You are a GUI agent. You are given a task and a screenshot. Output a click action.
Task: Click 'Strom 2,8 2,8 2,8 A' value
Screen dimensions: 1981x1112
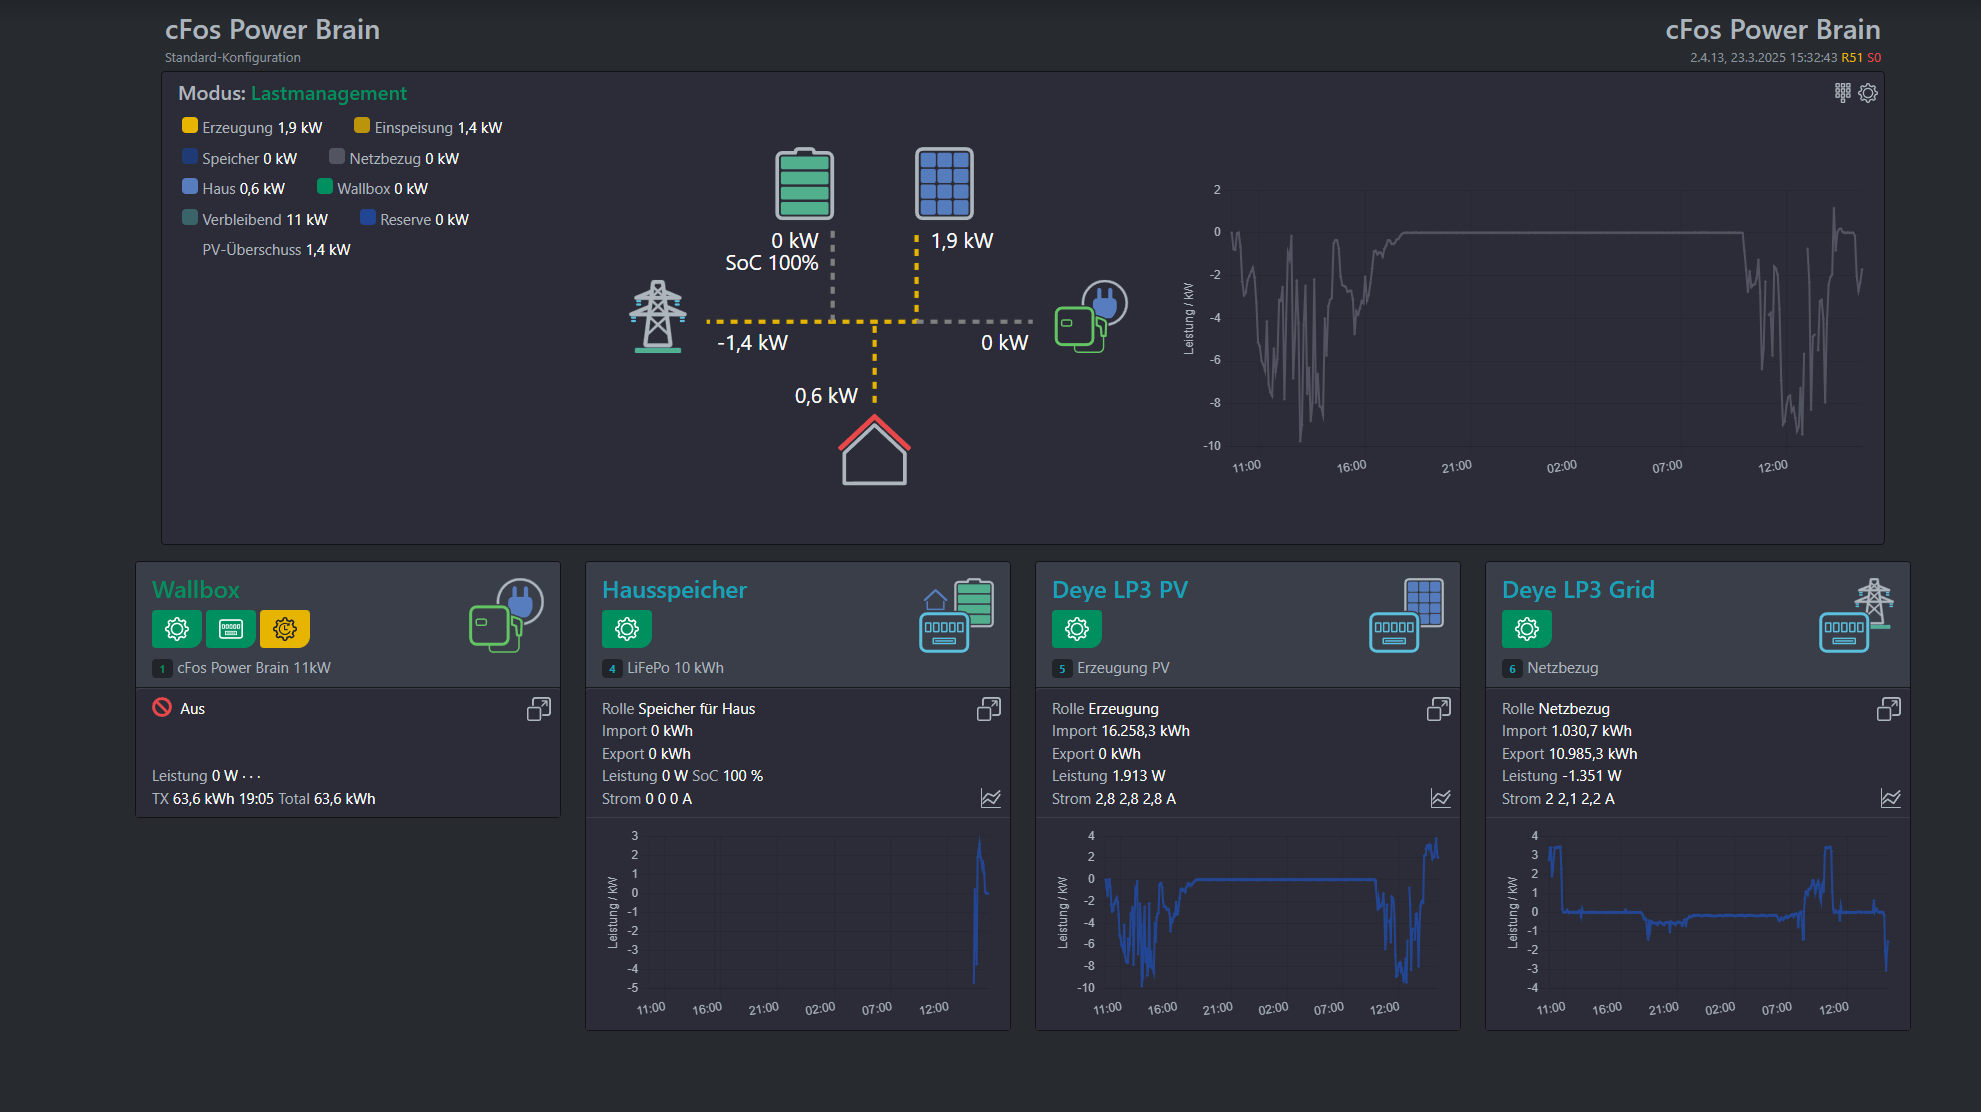coord(1114,799)
